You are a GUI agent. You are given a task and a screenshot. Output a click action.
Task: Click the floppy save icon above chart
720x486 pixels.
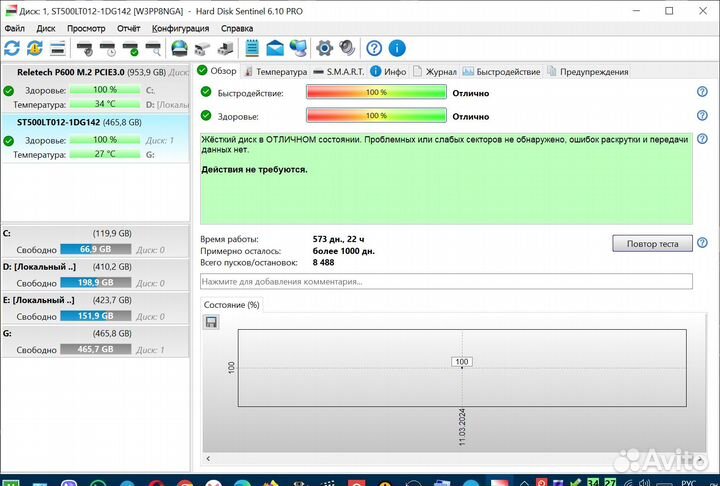click(211, 322)
